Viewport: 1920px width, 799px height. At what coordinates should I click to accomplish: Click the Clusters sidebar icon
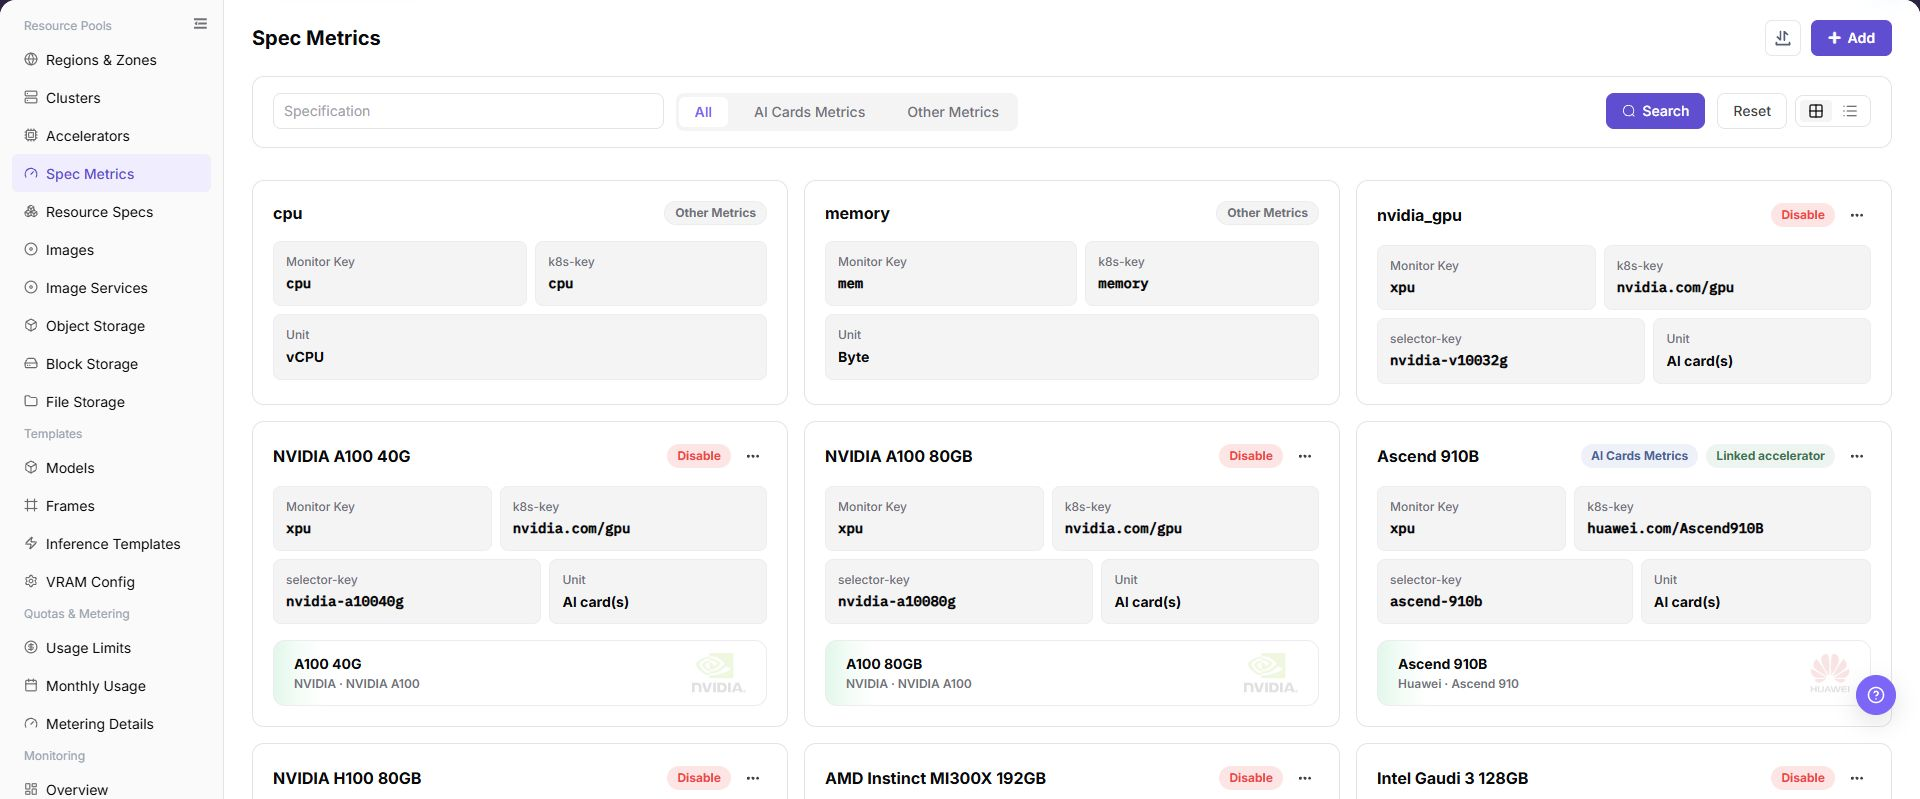point(31,97)
